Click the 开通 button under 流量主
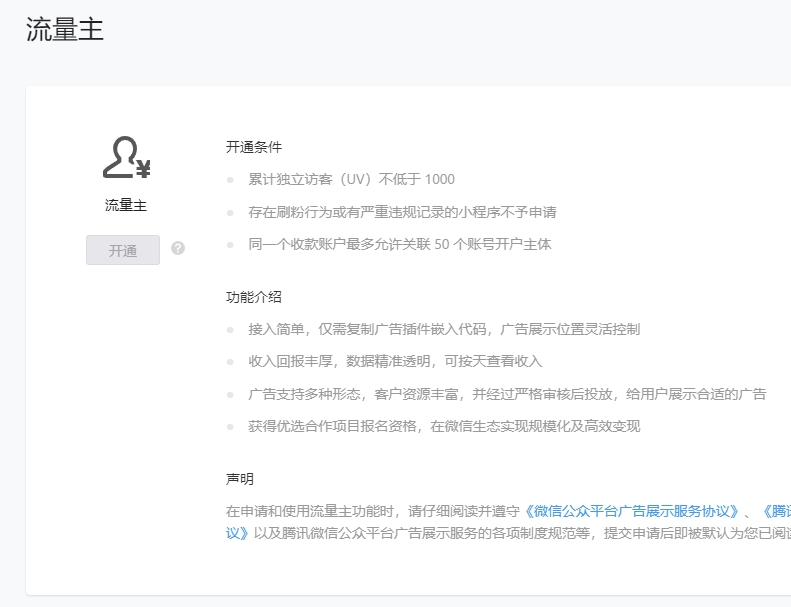The width and height of the screenshot is (791, 607). pos(123,250)
